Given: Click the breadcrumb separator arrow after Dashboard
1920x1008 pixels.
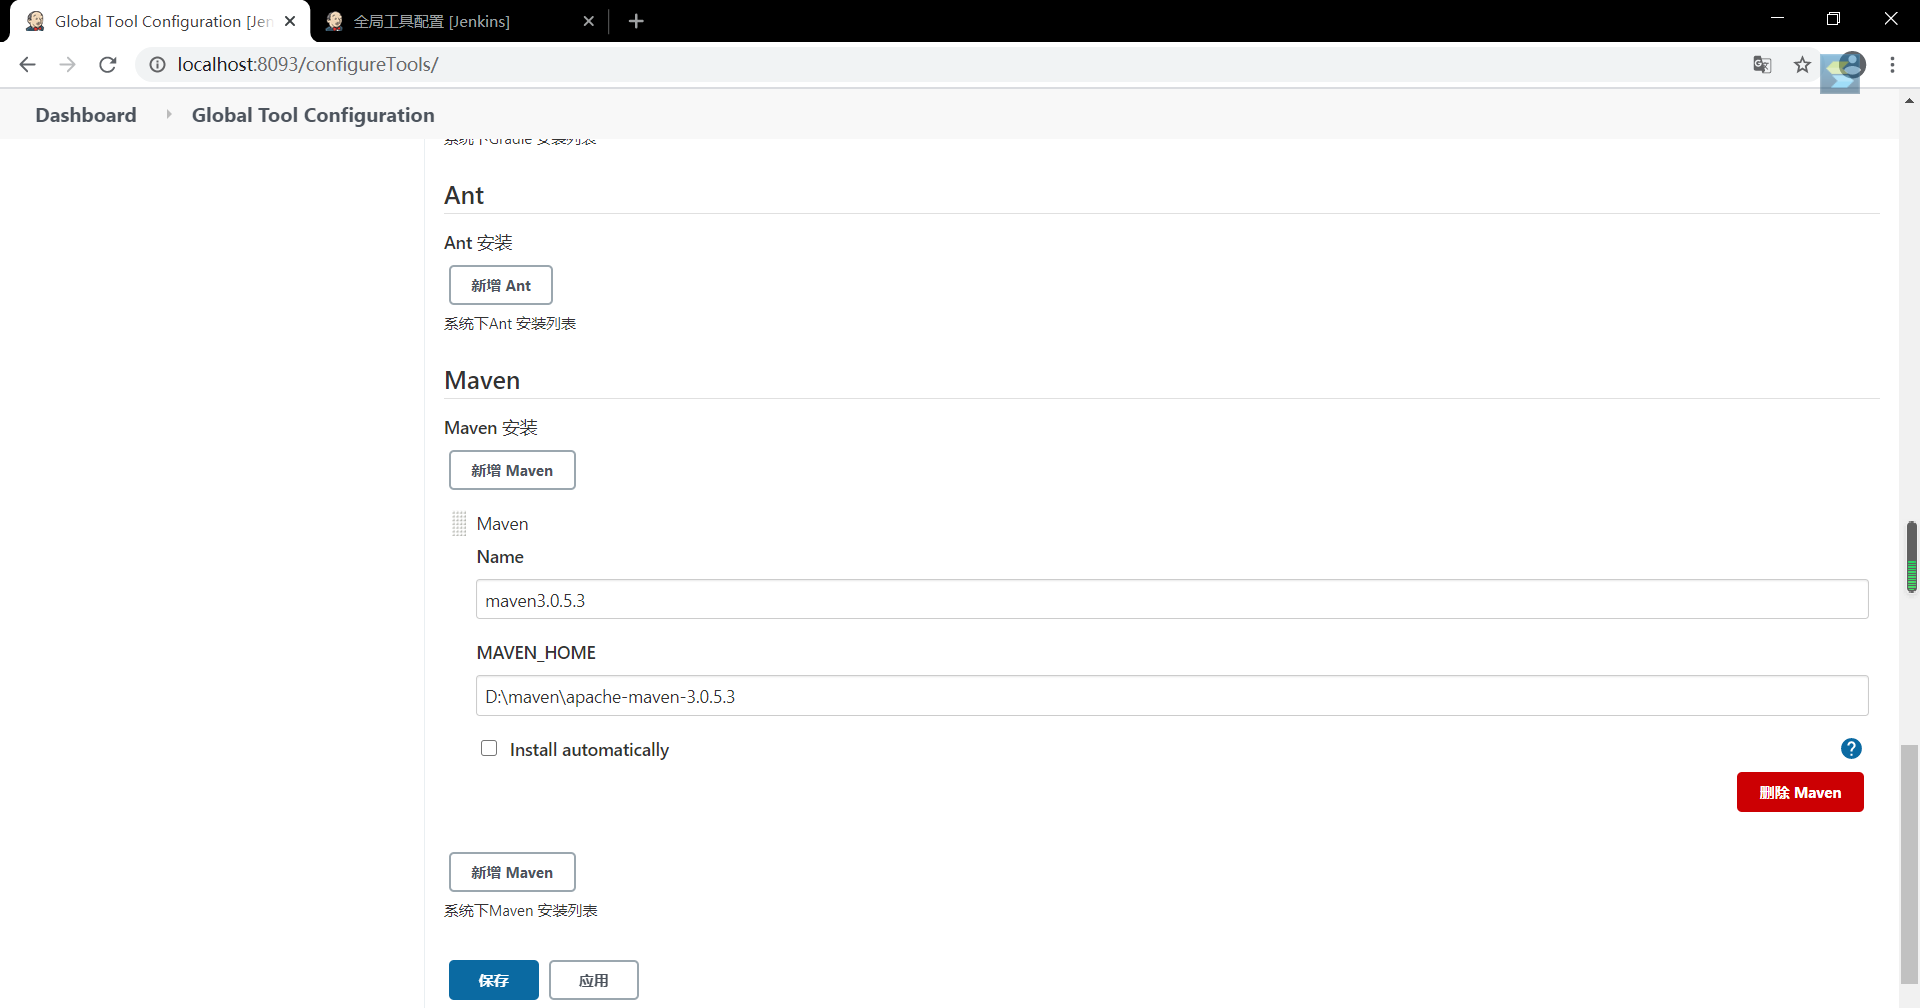Looking at the screenshot, I should 168,114.
